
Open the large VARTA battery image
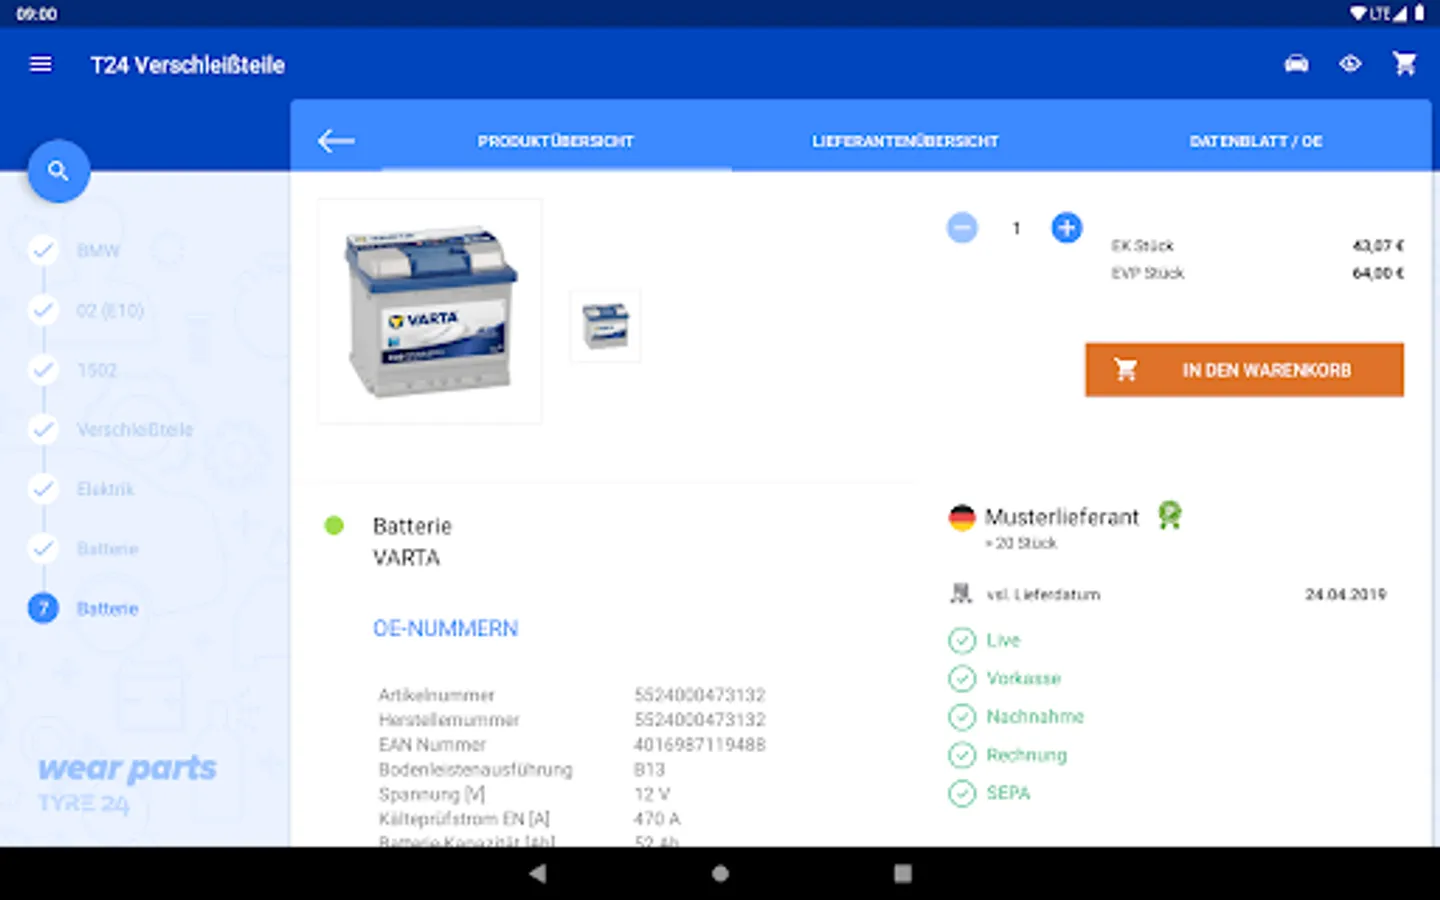430,311
